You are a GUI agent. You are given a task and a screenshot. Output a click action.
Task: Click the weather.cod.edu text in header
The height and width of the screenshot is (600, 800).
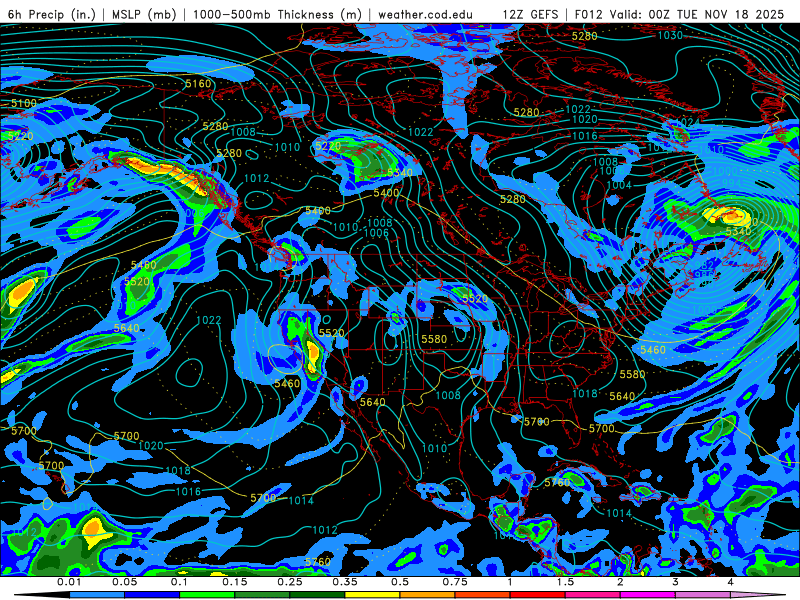(426, 14)
